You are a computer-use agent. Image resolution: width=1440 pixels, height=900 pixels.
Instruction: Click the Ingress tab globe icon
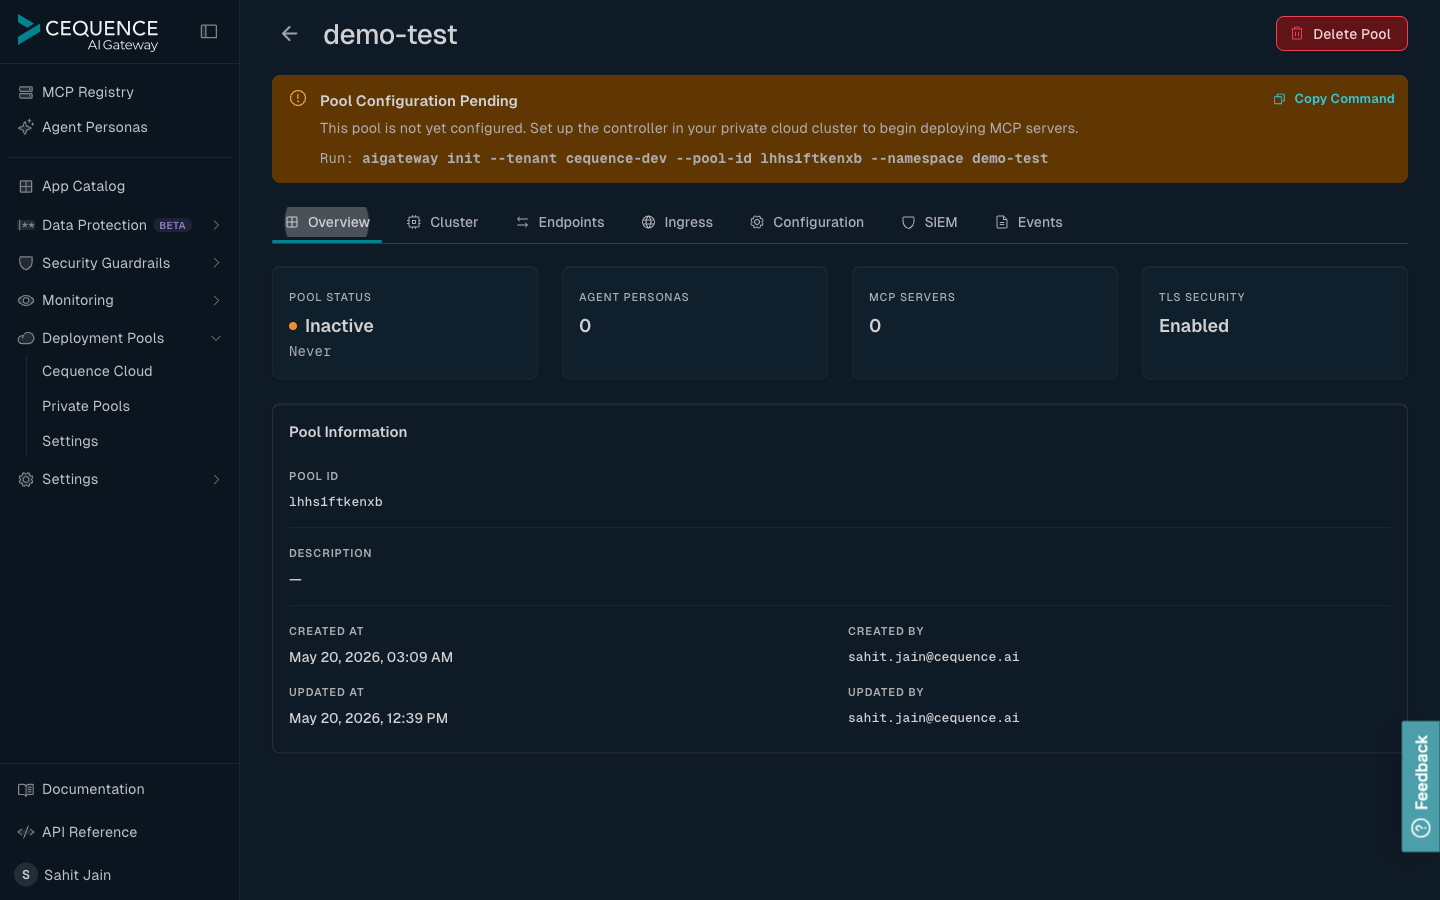[648, 222]
